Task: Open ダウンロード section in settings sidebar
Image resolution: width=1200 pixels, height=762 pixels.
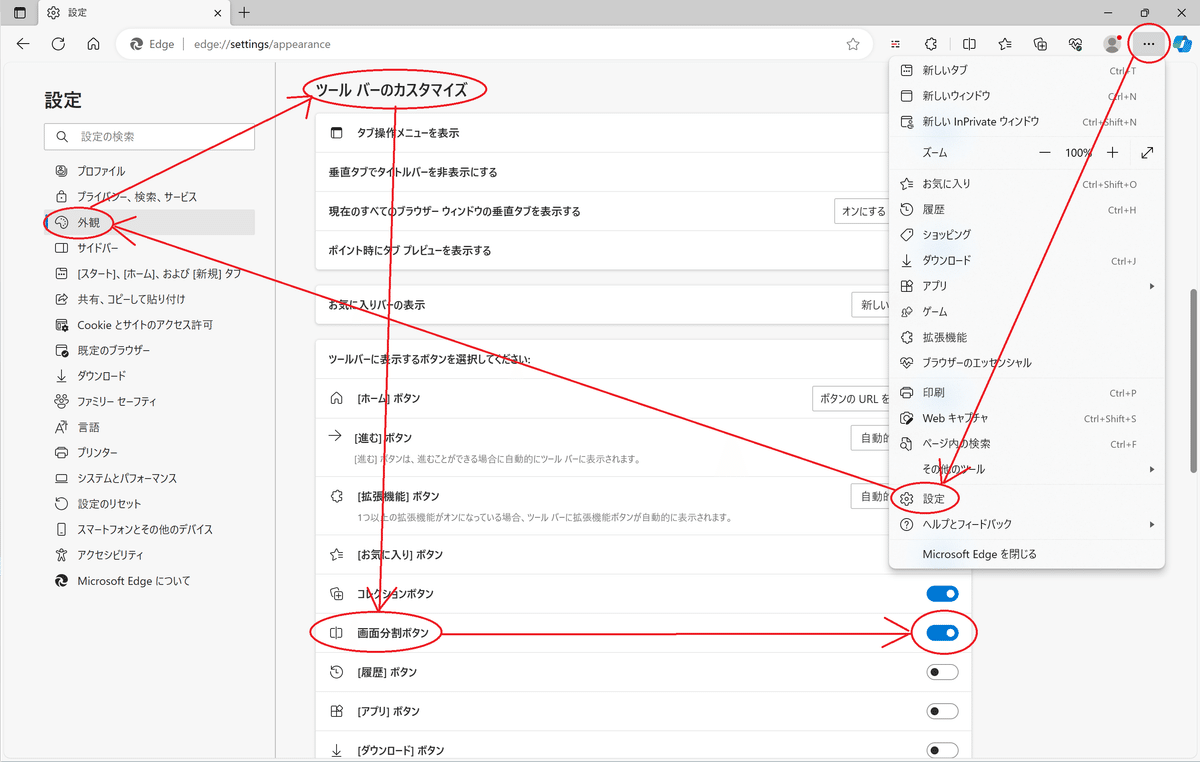Action: (x=150, y=376)
